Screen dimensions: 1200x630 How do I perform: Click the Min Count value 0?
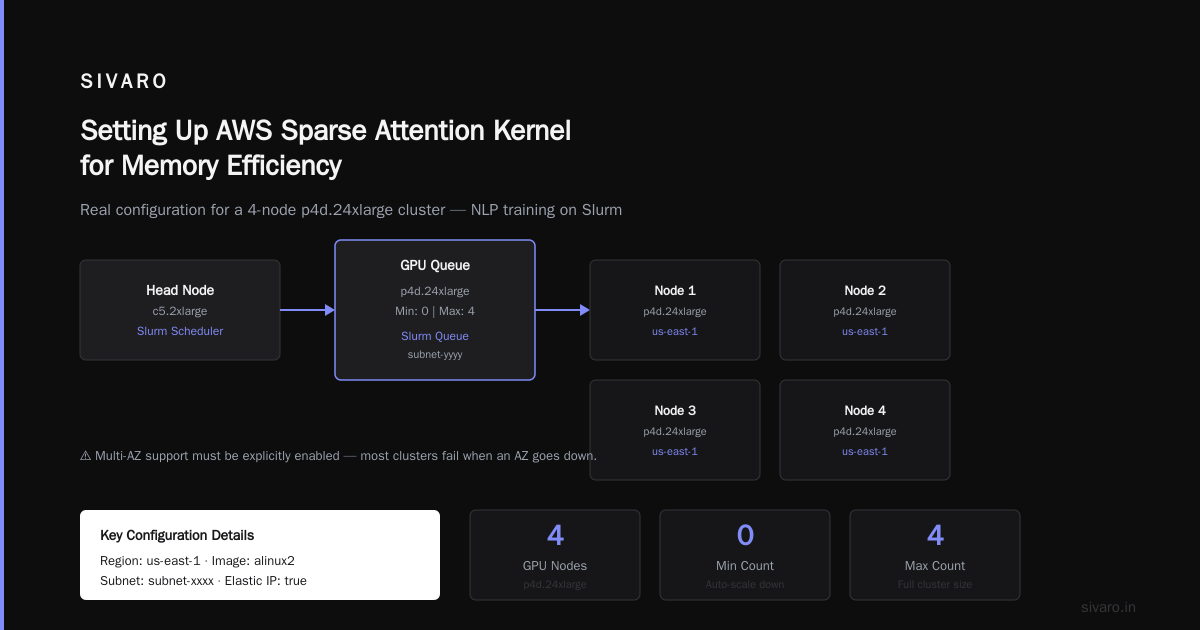[745, 535]
